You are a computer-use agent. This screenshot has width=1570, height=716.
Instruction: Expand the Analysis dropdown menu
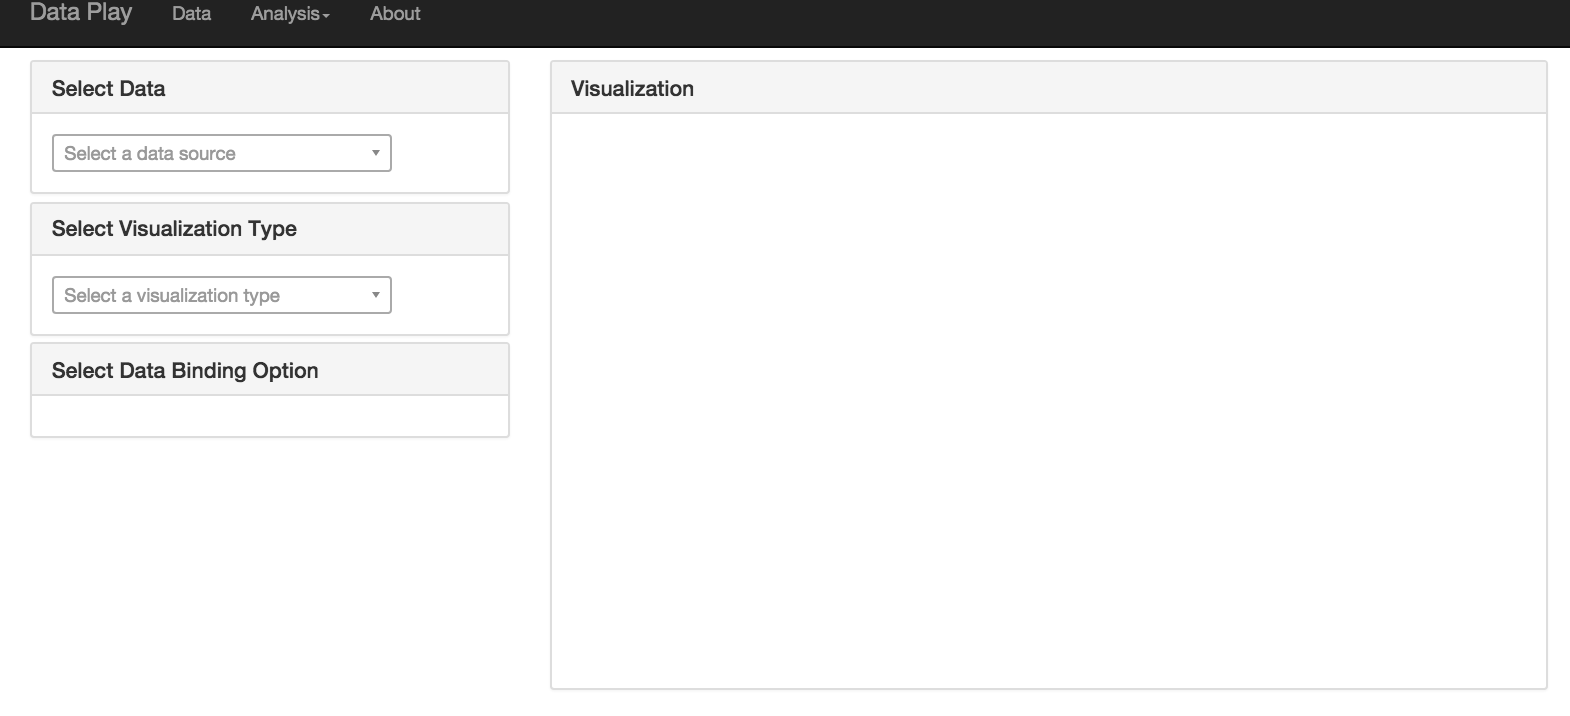pyautogui.click(x=290, y=14)
